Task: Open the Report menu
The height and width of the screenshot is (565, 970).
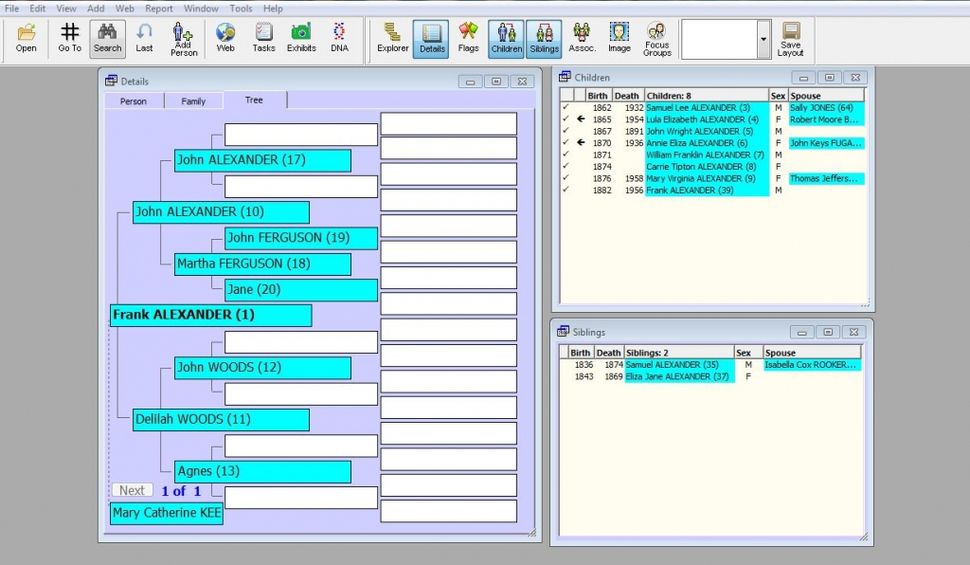Action: [x=159, y=9]
